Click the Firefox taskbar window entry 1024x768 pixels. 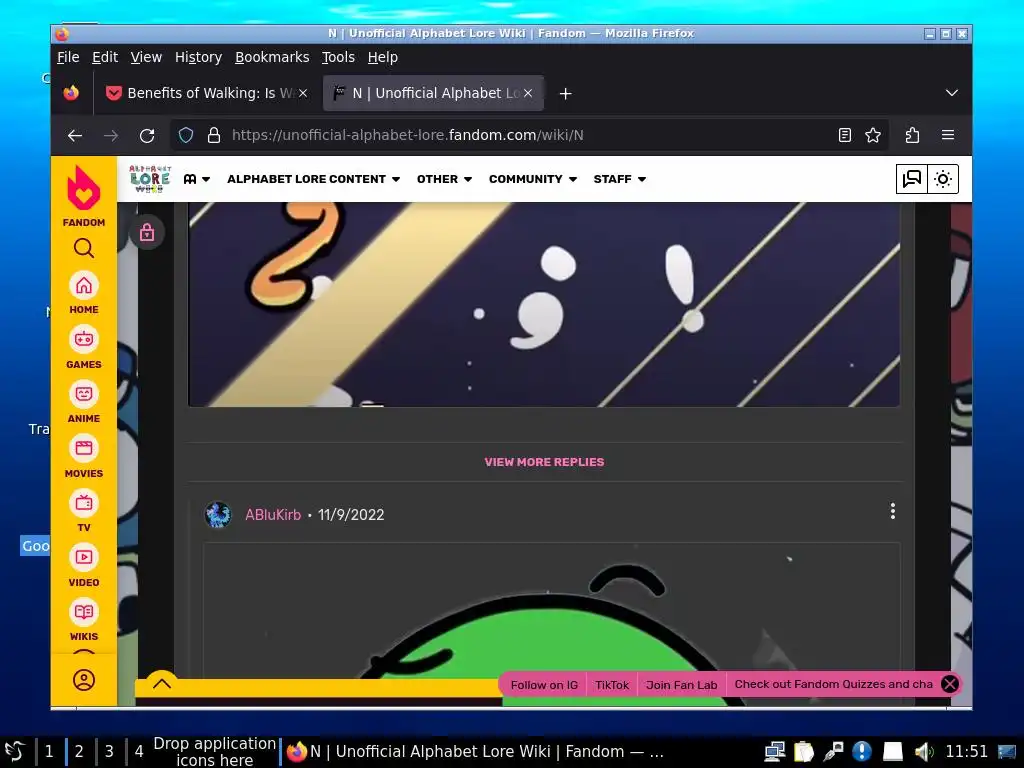click(x=475, y=752)
